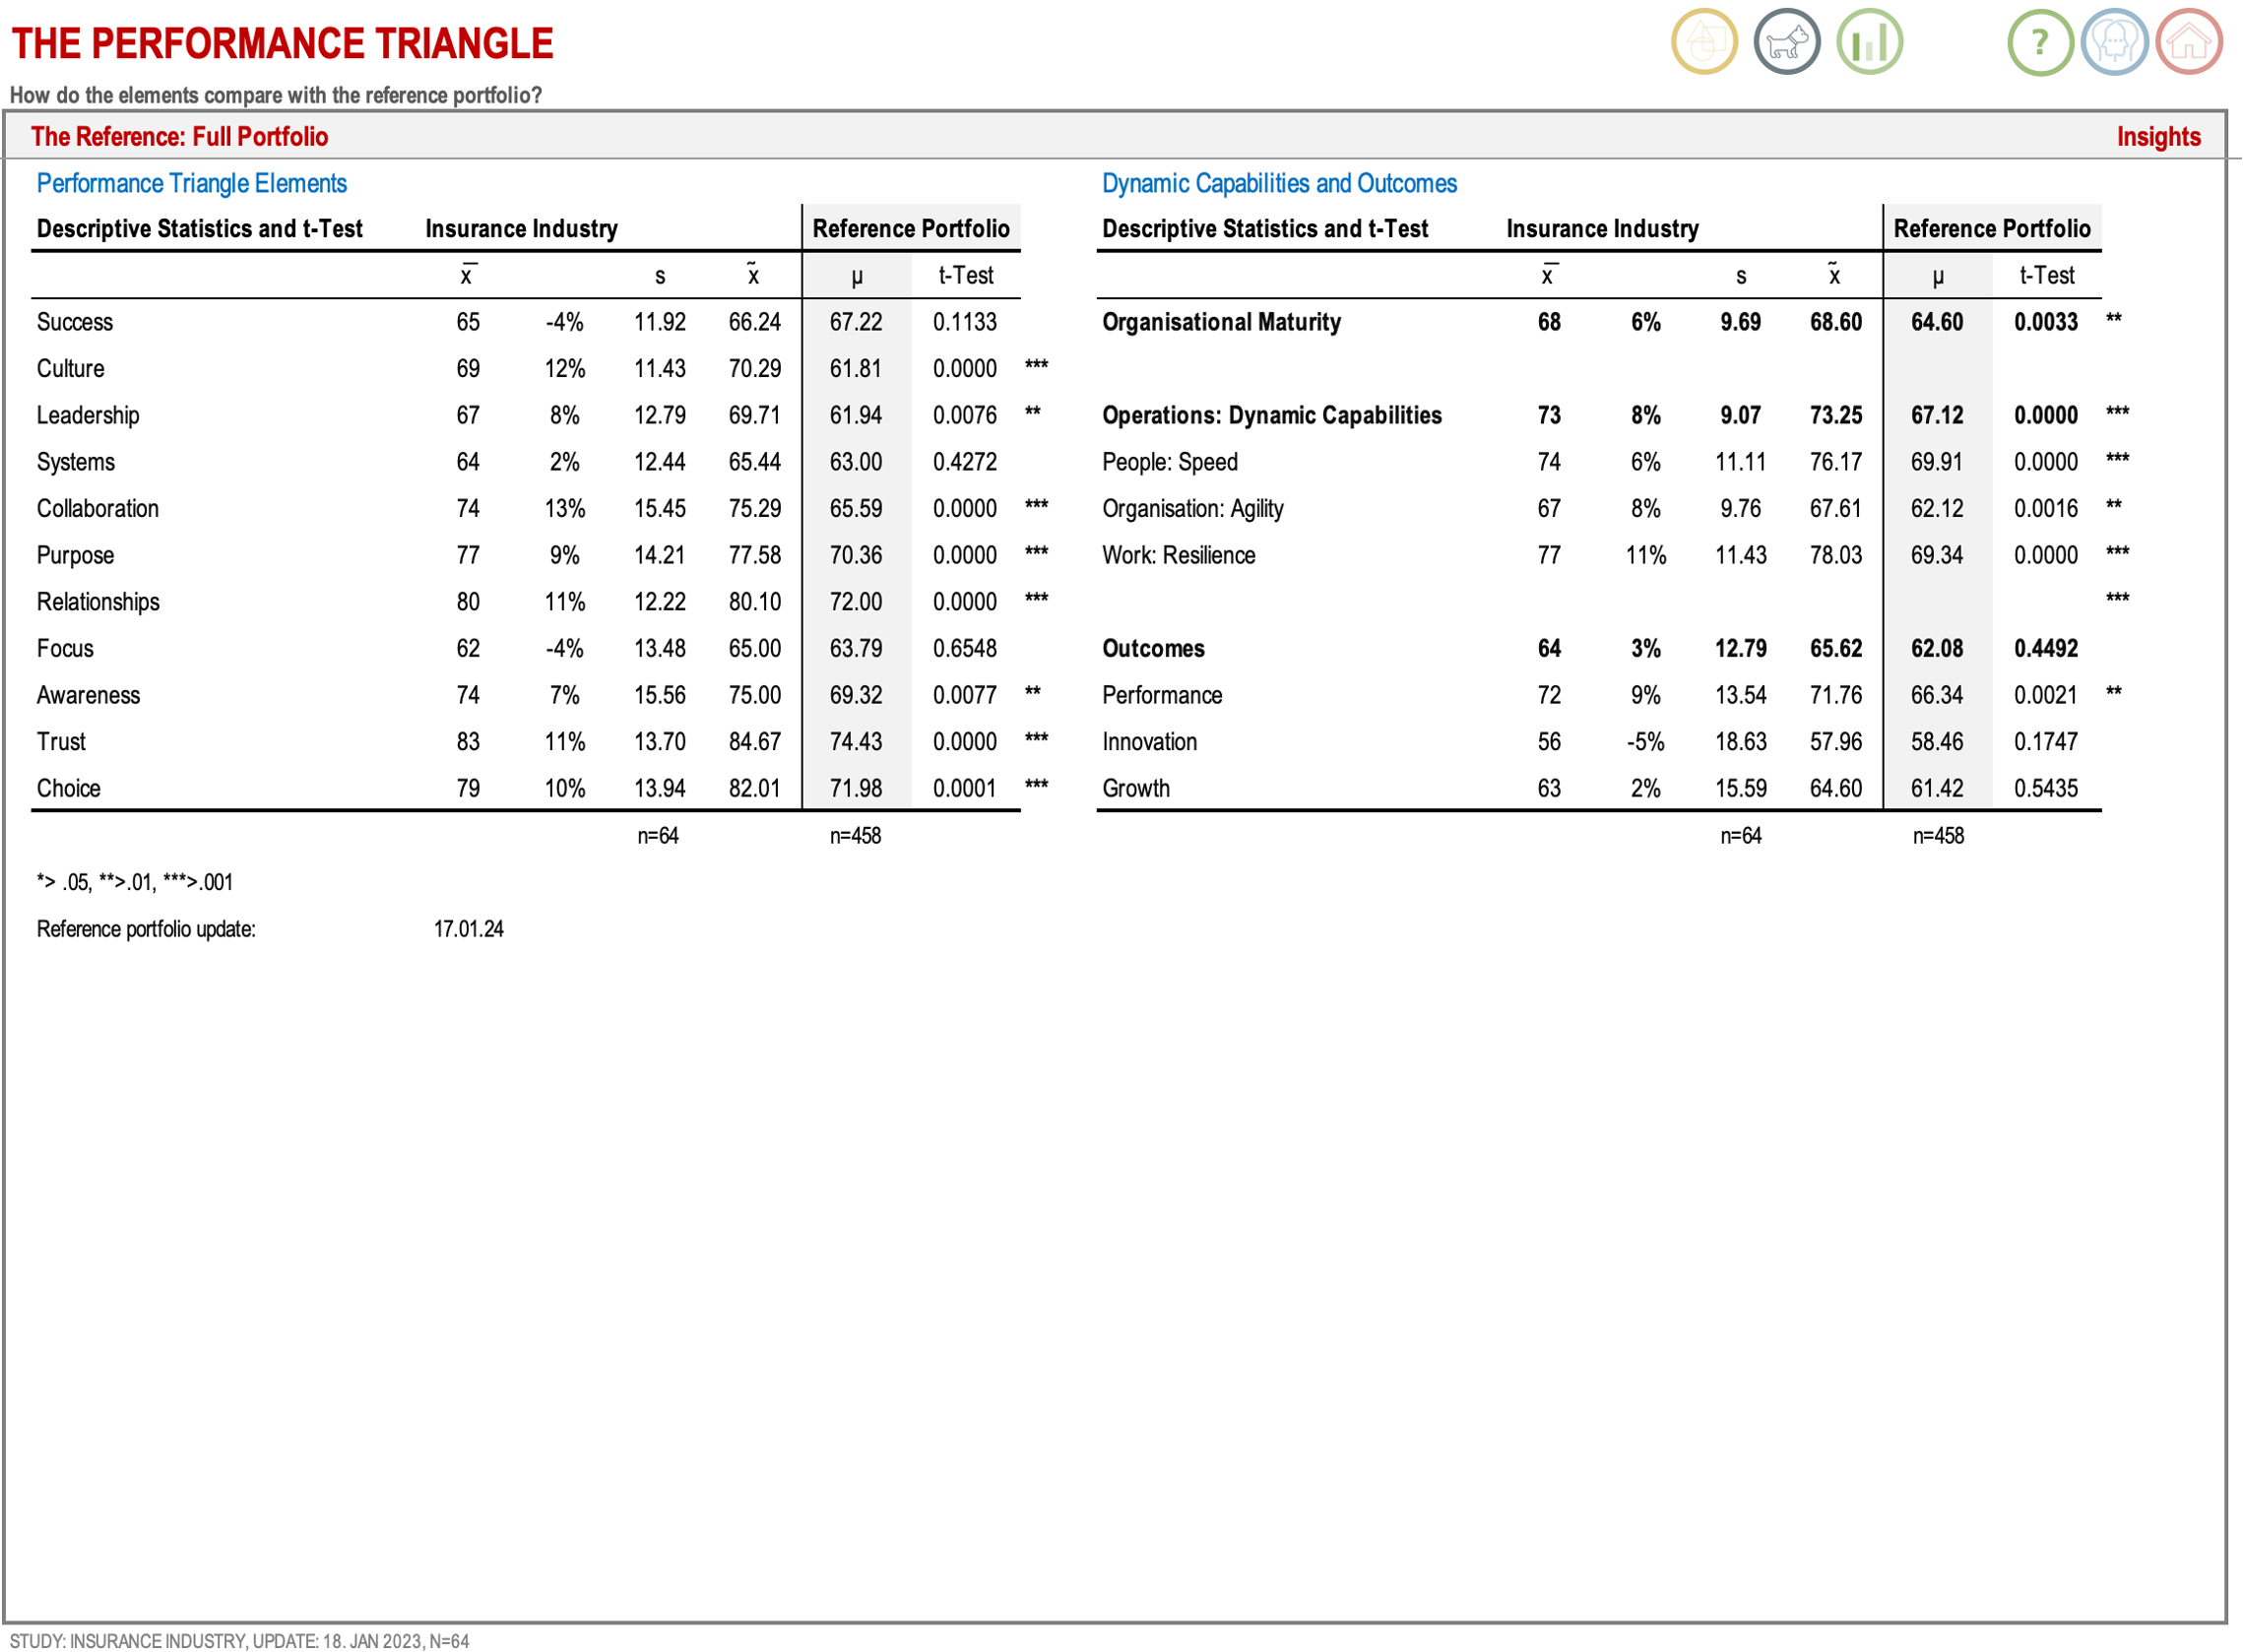Click the Relationships mean value 80

468,602
